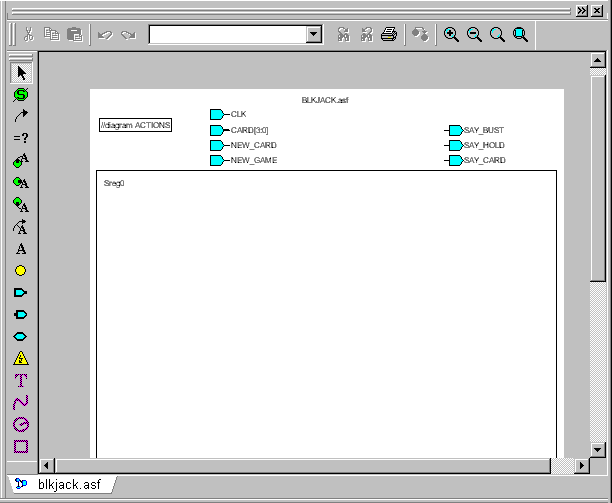Select the yellow warning triangle tool

[21, 358]
